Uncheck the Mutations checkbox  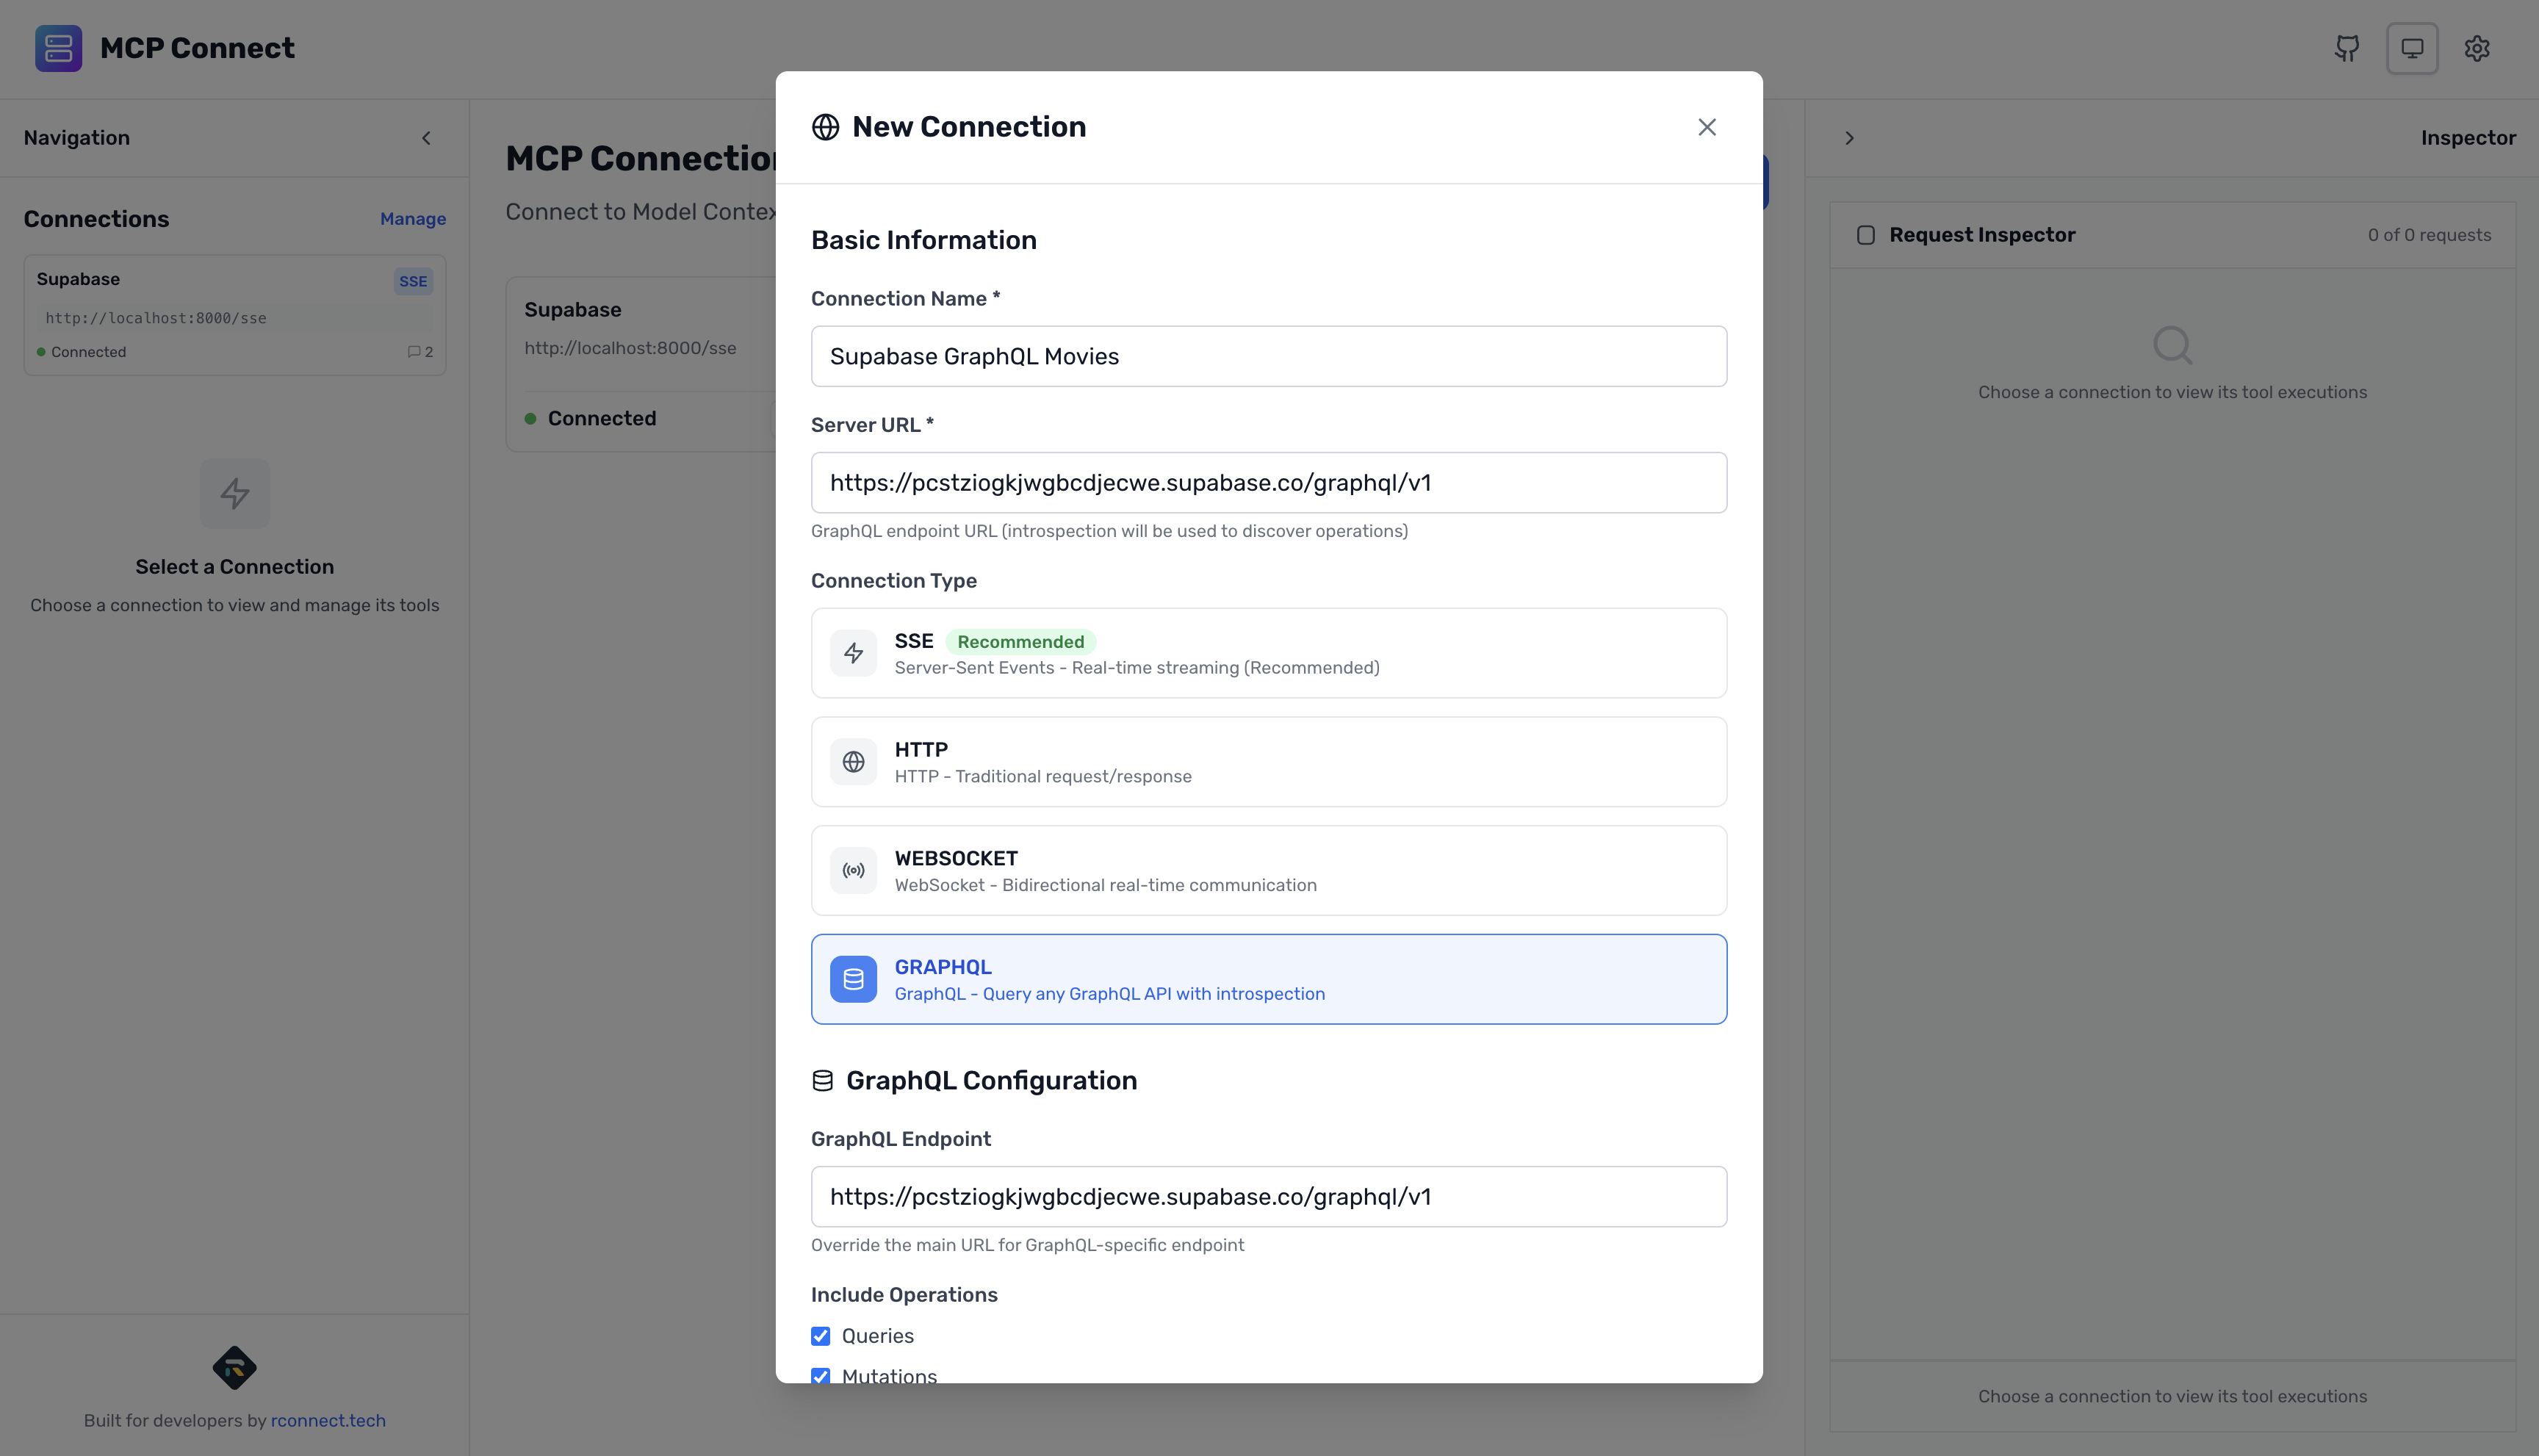pos(821,1376)
